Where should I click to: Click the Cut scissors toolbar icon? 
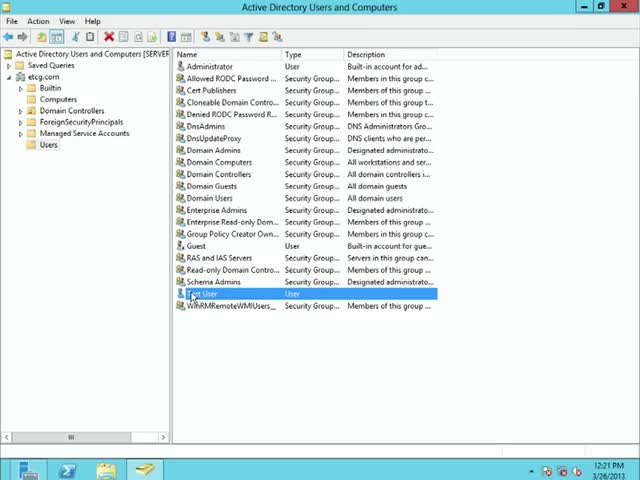click(x=76, y=37)
